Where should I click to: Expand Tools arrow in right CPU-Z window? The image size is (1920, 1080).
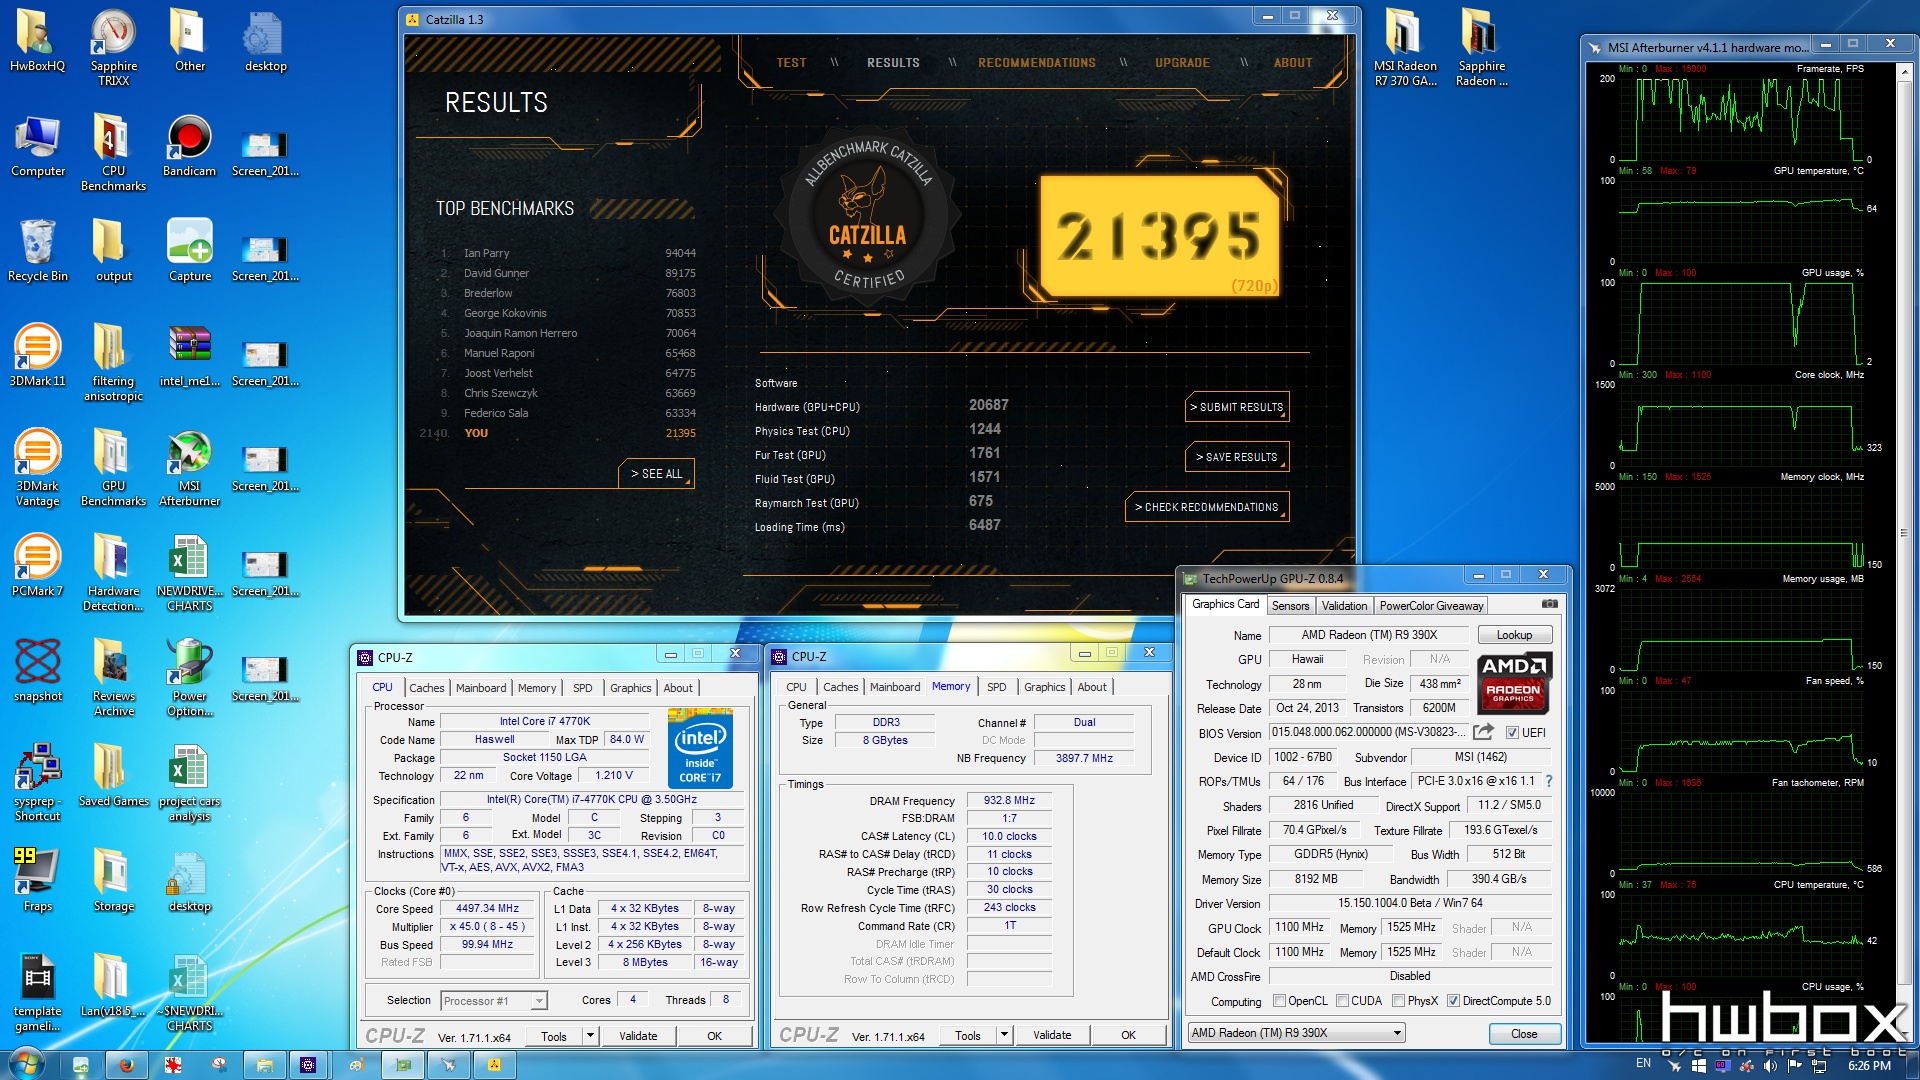pyautogui.click(x=1004, y=1035)
